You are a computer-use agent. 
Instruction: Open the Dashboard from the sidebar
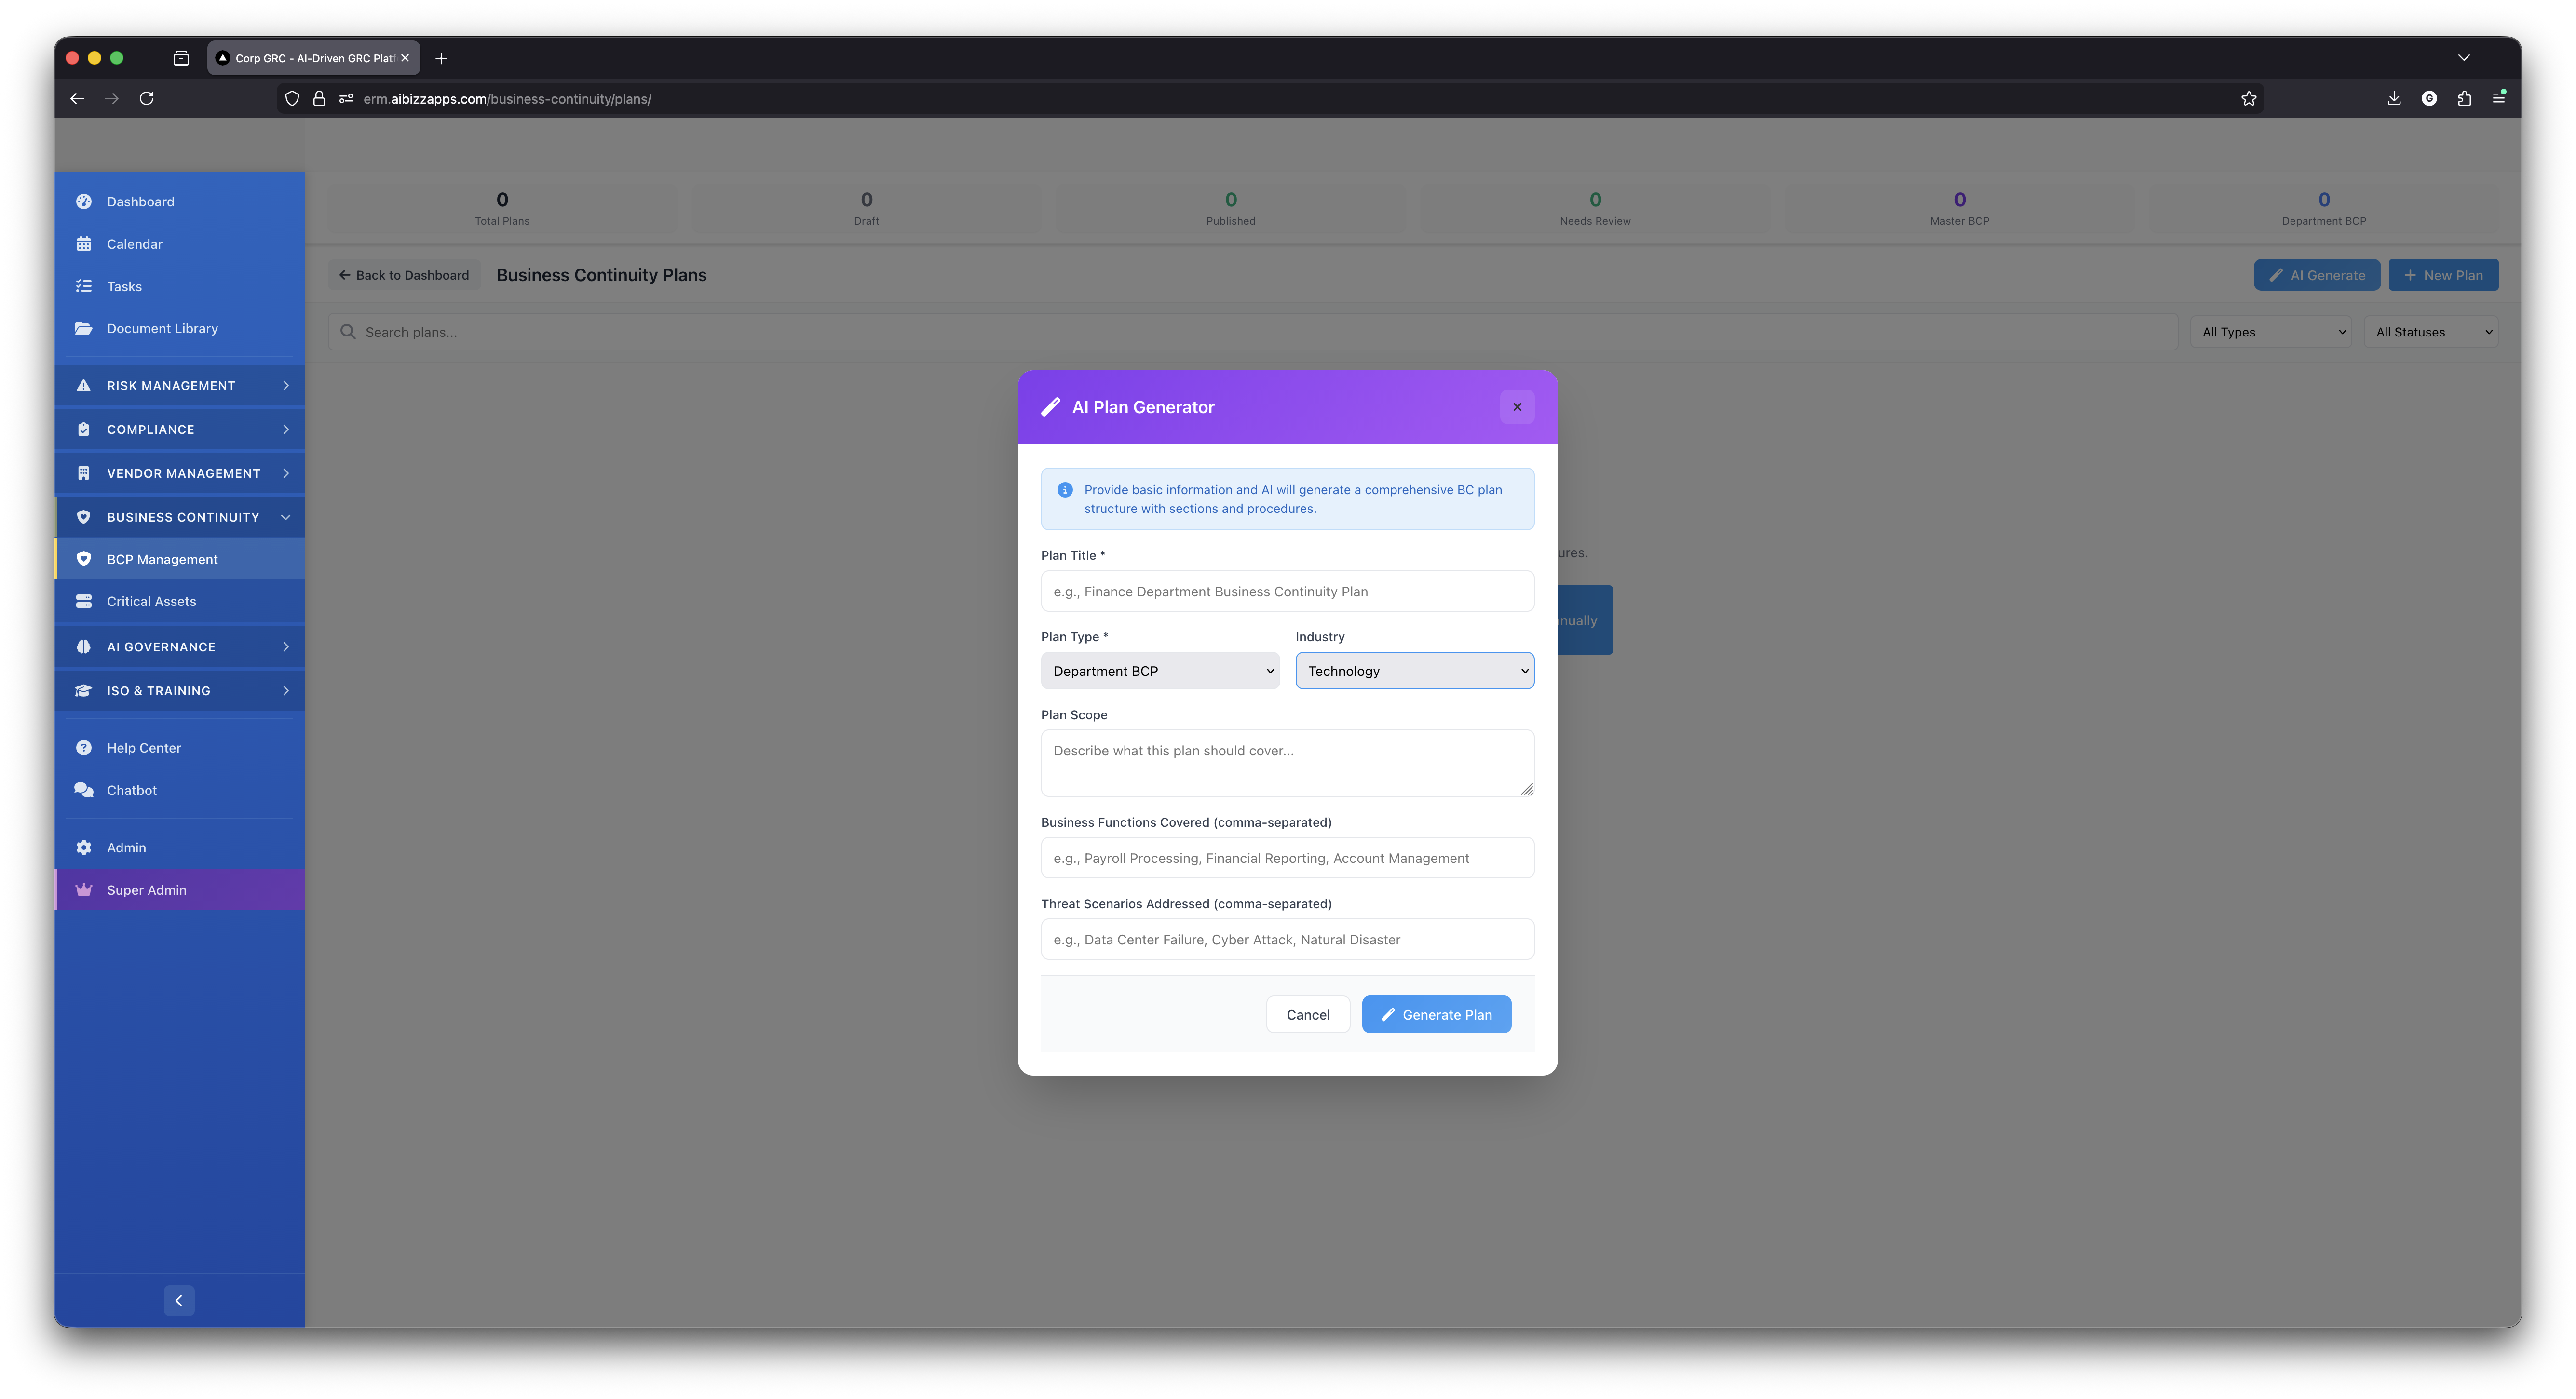(84, 201)
